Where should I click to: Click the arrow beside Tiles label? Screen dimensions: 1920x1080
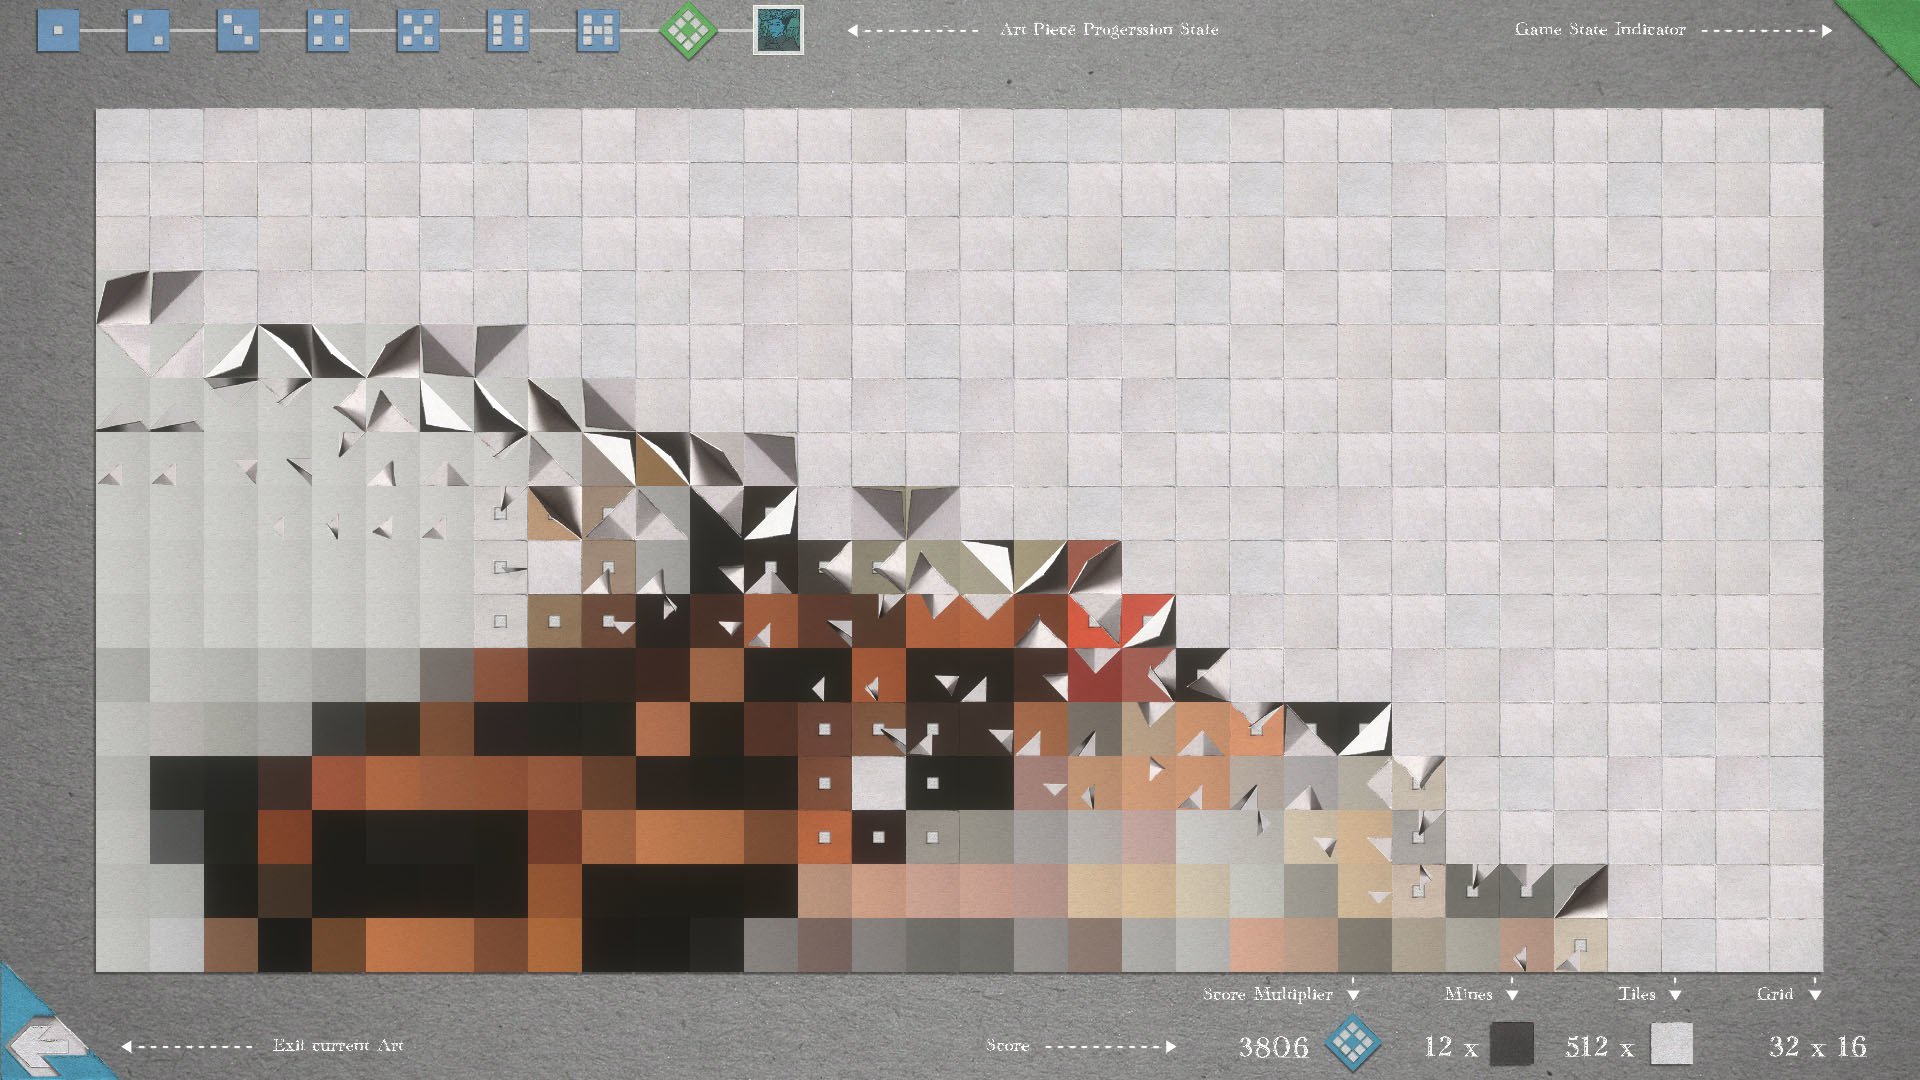[1675, 995]
